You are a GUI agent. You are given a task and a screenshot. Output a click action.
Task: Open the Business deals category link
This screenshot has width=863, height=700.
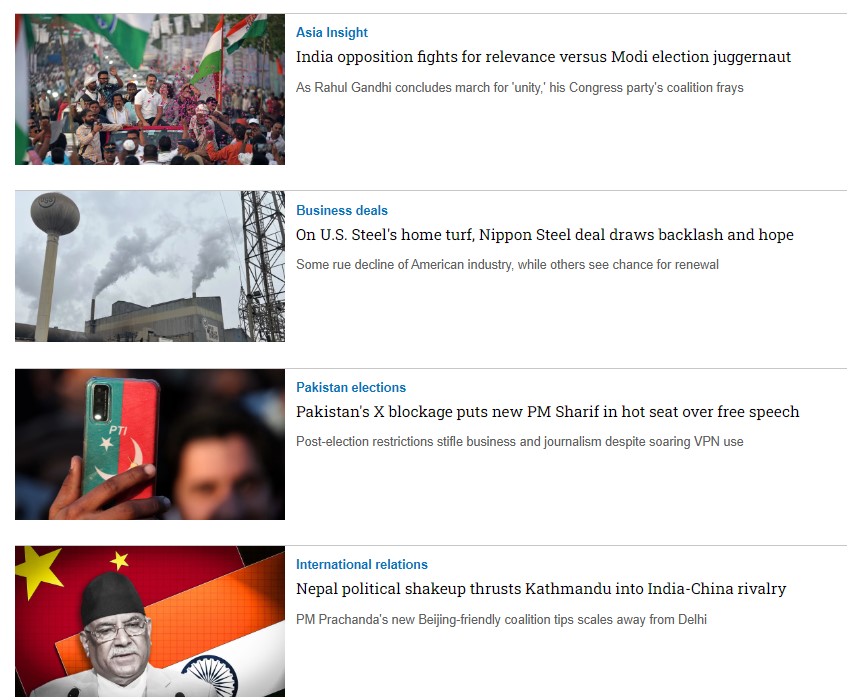click(342, 210)
